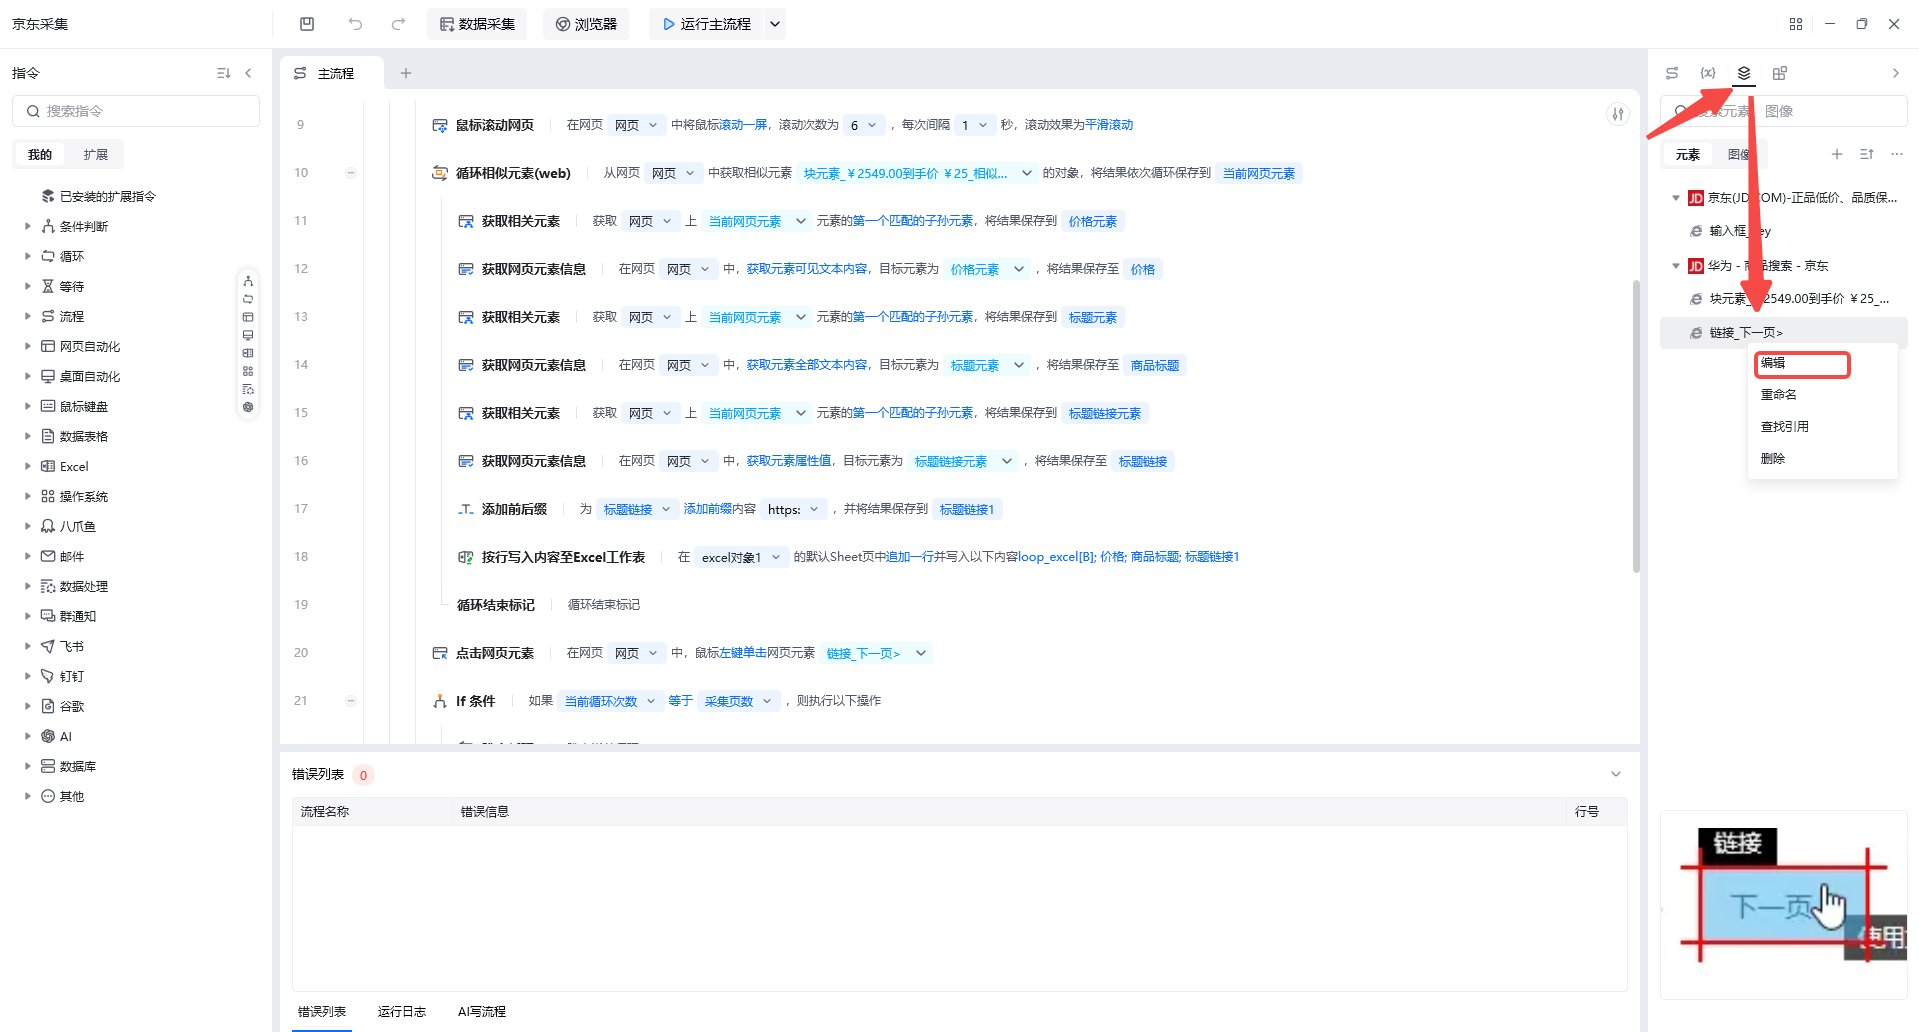Click the 飞书 category icon
Viewport: 1919px width, 1032px height.
pos(47,646)
